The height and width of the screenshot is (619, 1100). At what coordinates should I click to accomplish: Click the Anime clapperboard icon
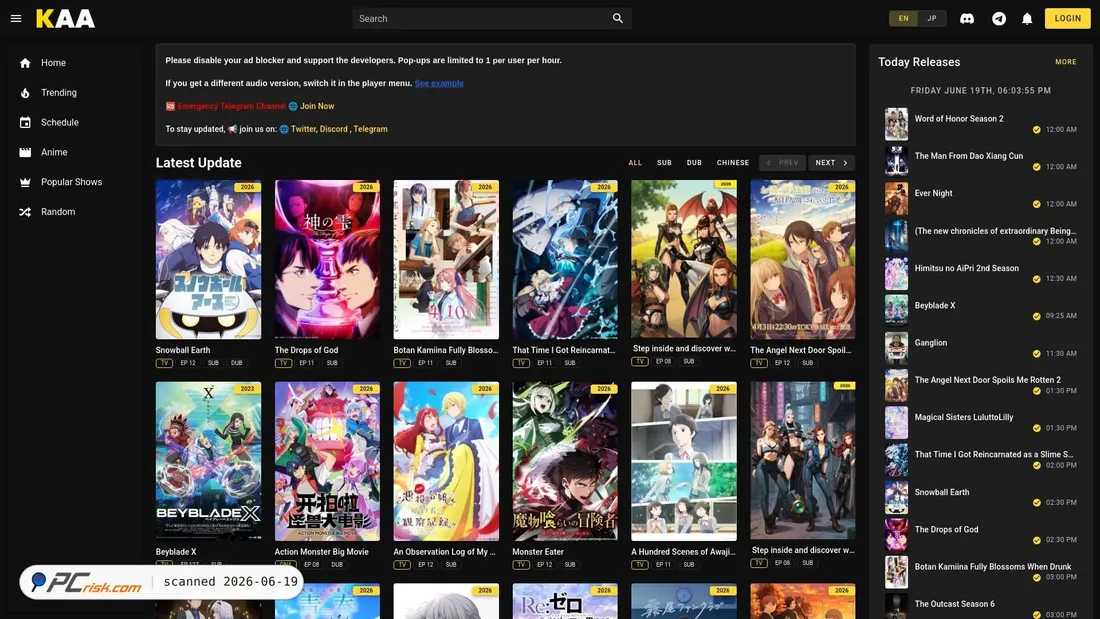click(x=25, y=152)
